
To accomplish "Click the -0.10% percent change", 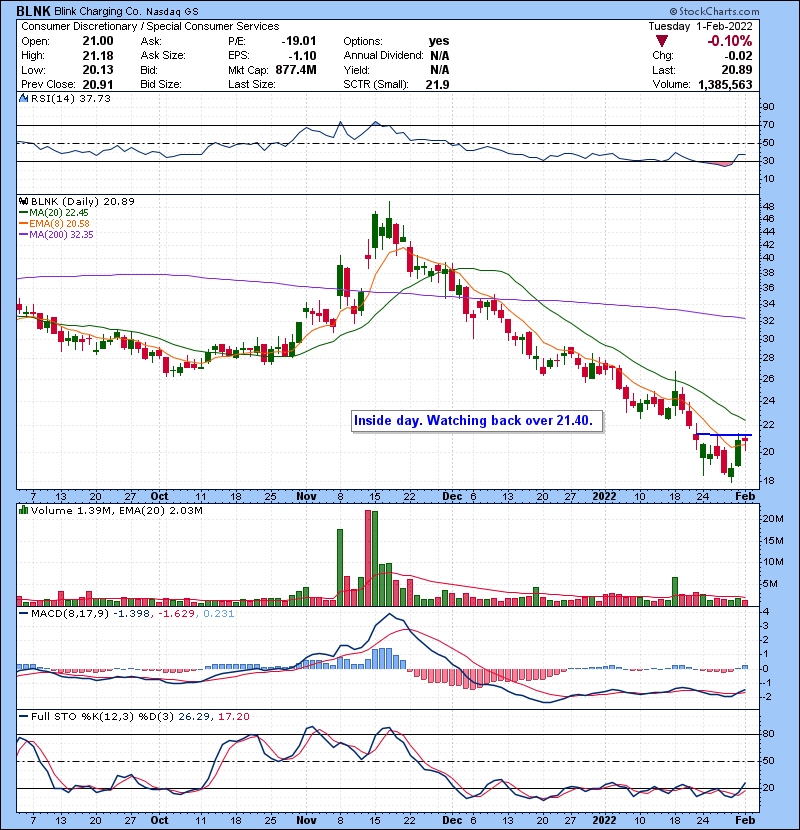I will pos(730,41).
